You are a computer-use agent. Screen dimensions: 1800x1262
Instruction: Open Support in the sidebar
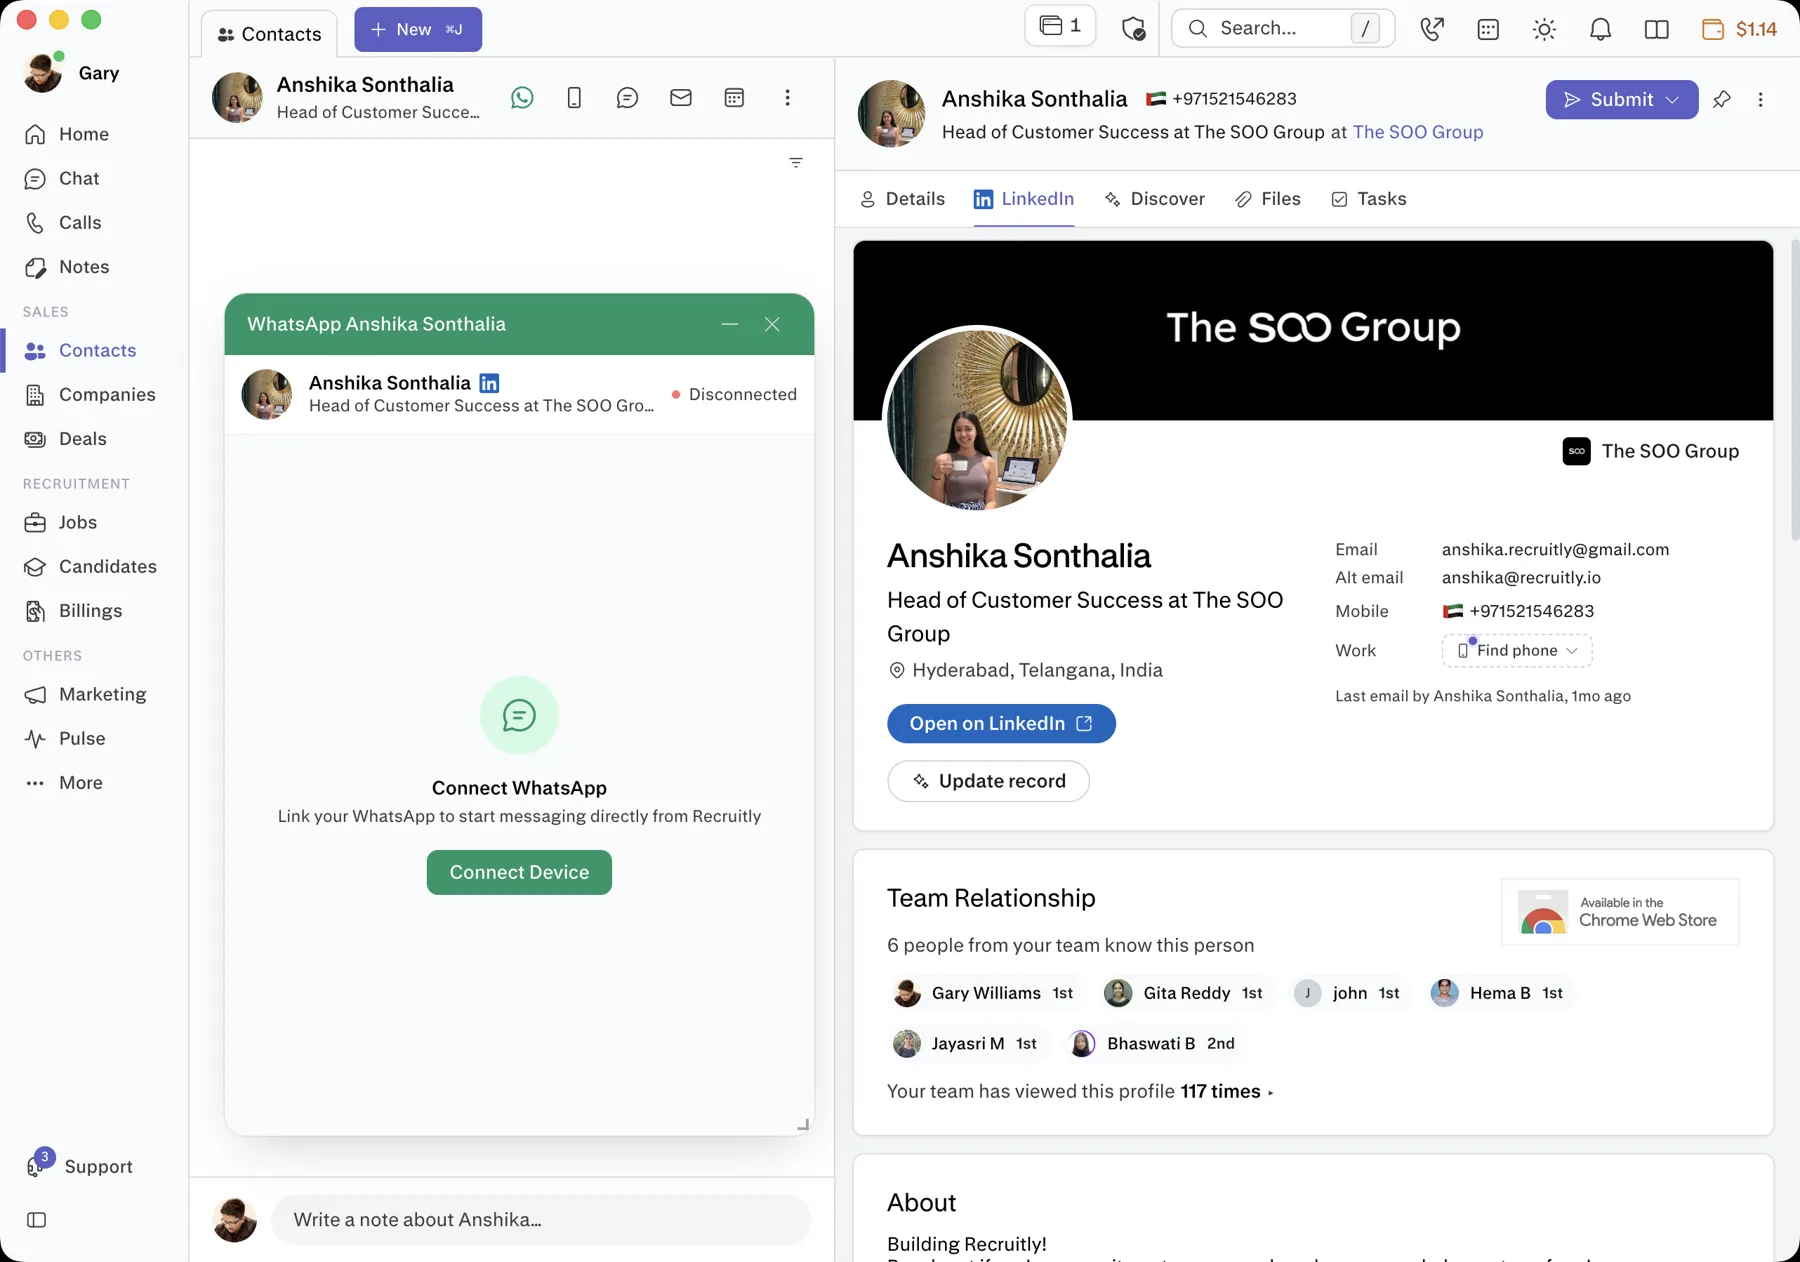click(80, 1166)
